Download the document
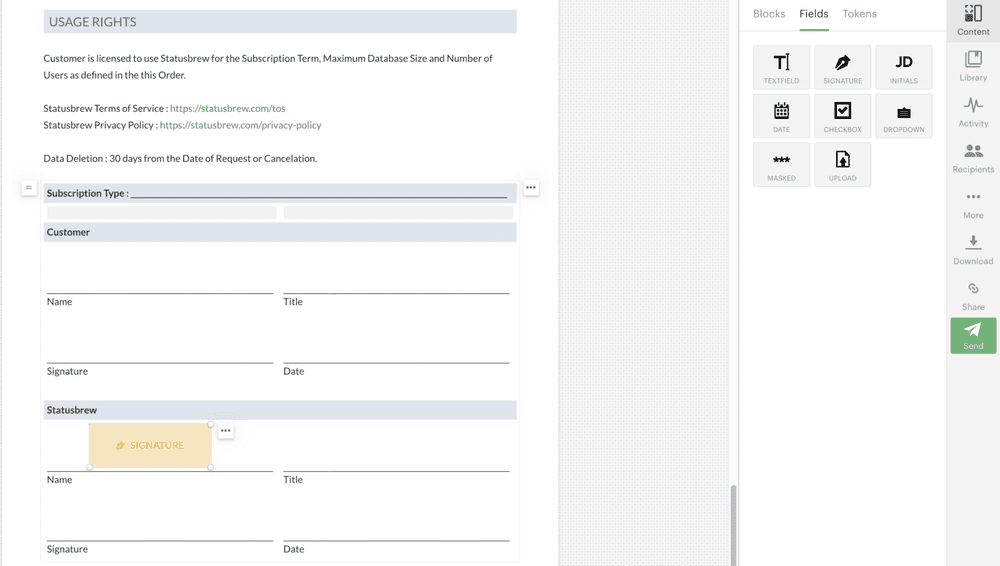 (973, 250)
